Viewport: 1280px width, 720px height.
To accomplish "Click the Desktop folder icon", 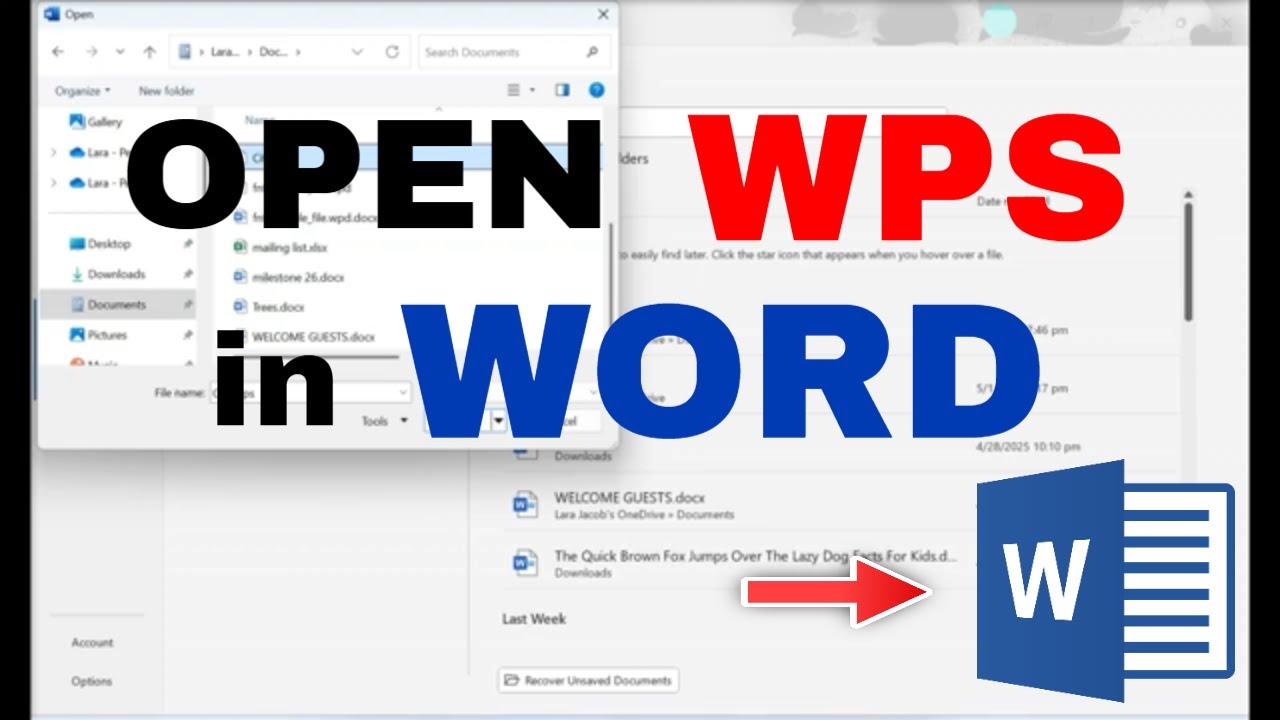I will coord(76,244).
